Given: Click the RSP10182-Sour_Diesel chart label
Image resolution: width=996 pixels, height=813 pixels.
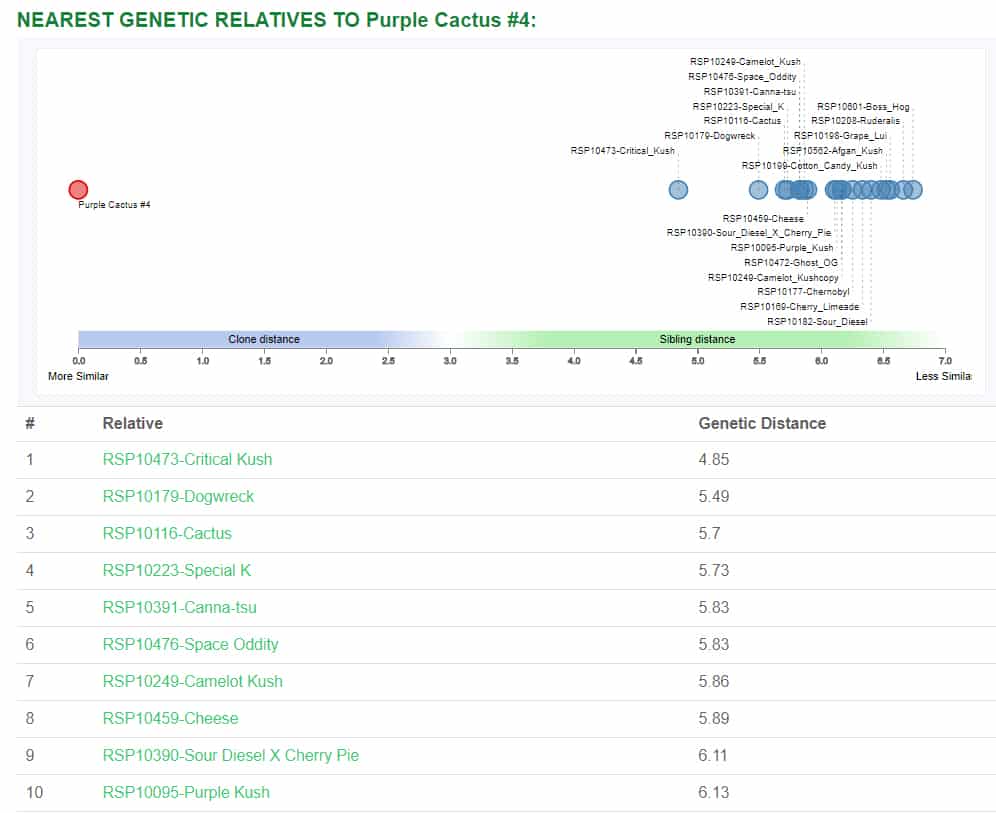Looking at the screenshot, I should [817, 321].
